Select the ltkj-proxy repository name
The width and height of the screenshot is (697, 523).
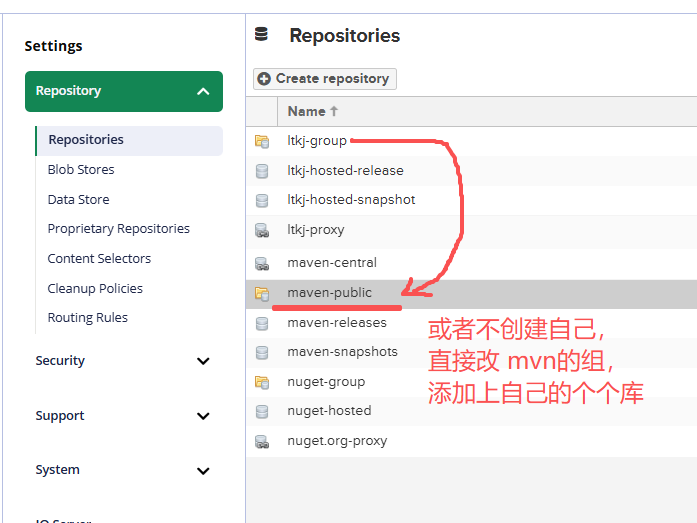point(316,230)
